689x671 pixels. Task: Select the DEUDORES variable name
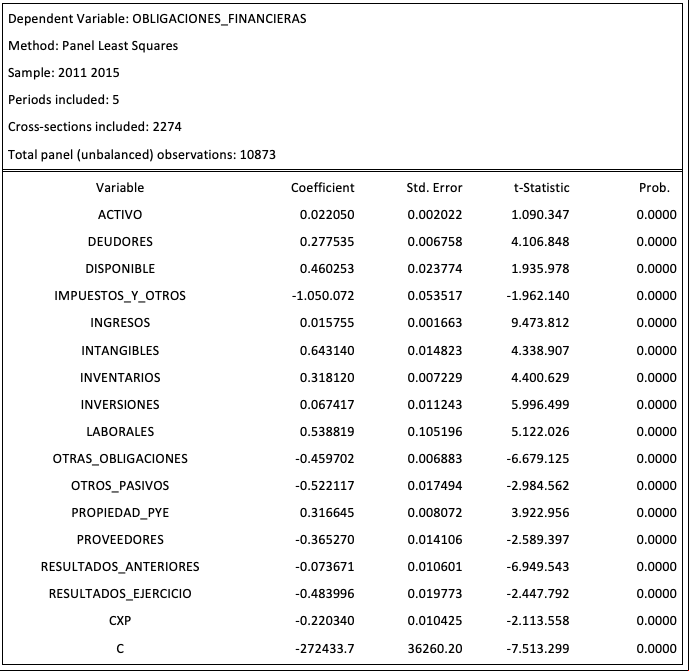click(120, 242)
